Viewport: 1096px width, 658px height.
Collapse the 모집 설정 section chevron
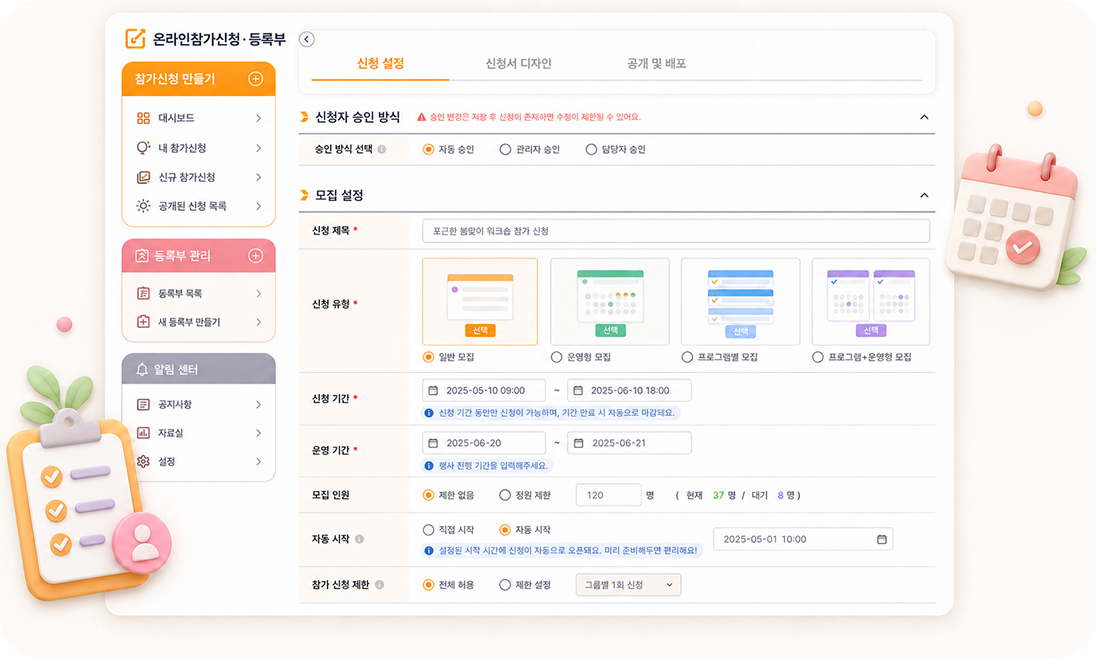[924, 195]
